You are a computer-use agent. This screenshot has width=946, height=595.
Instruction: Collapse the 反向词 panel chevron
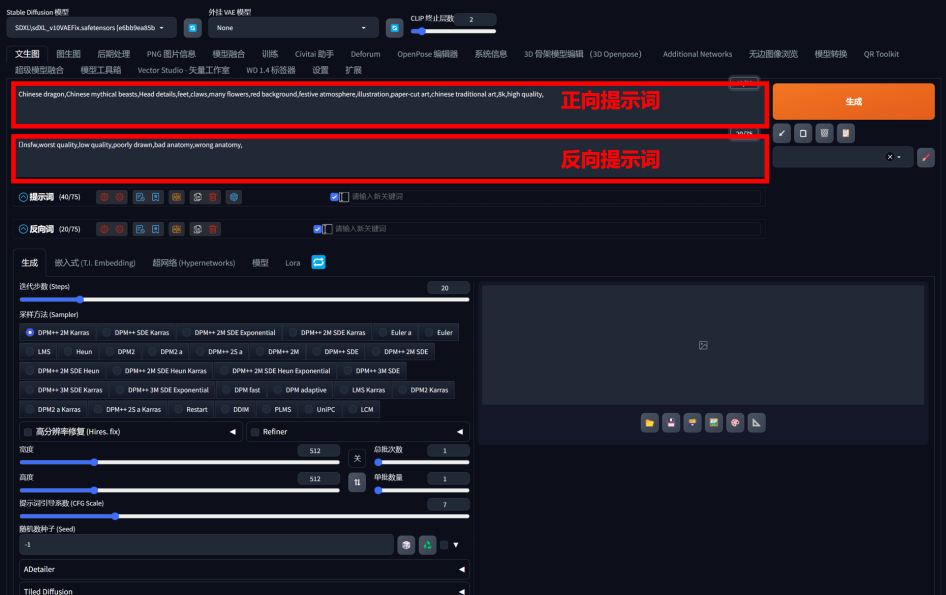[x=23, y=229]
